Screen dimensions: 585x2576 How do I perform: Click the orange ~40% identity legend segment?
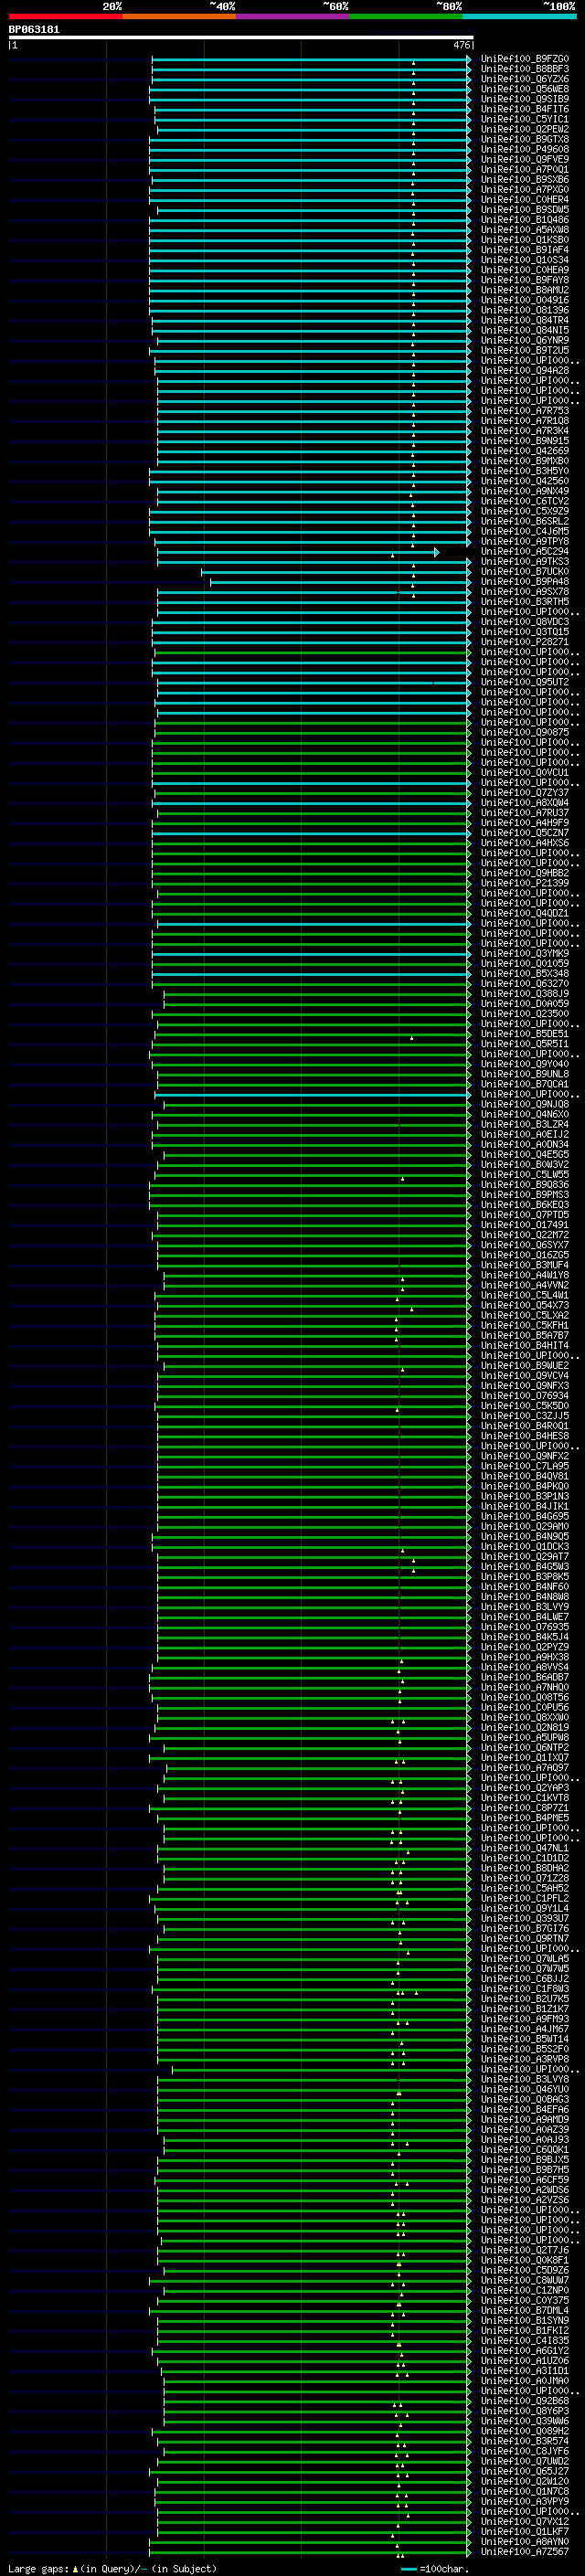179,16
